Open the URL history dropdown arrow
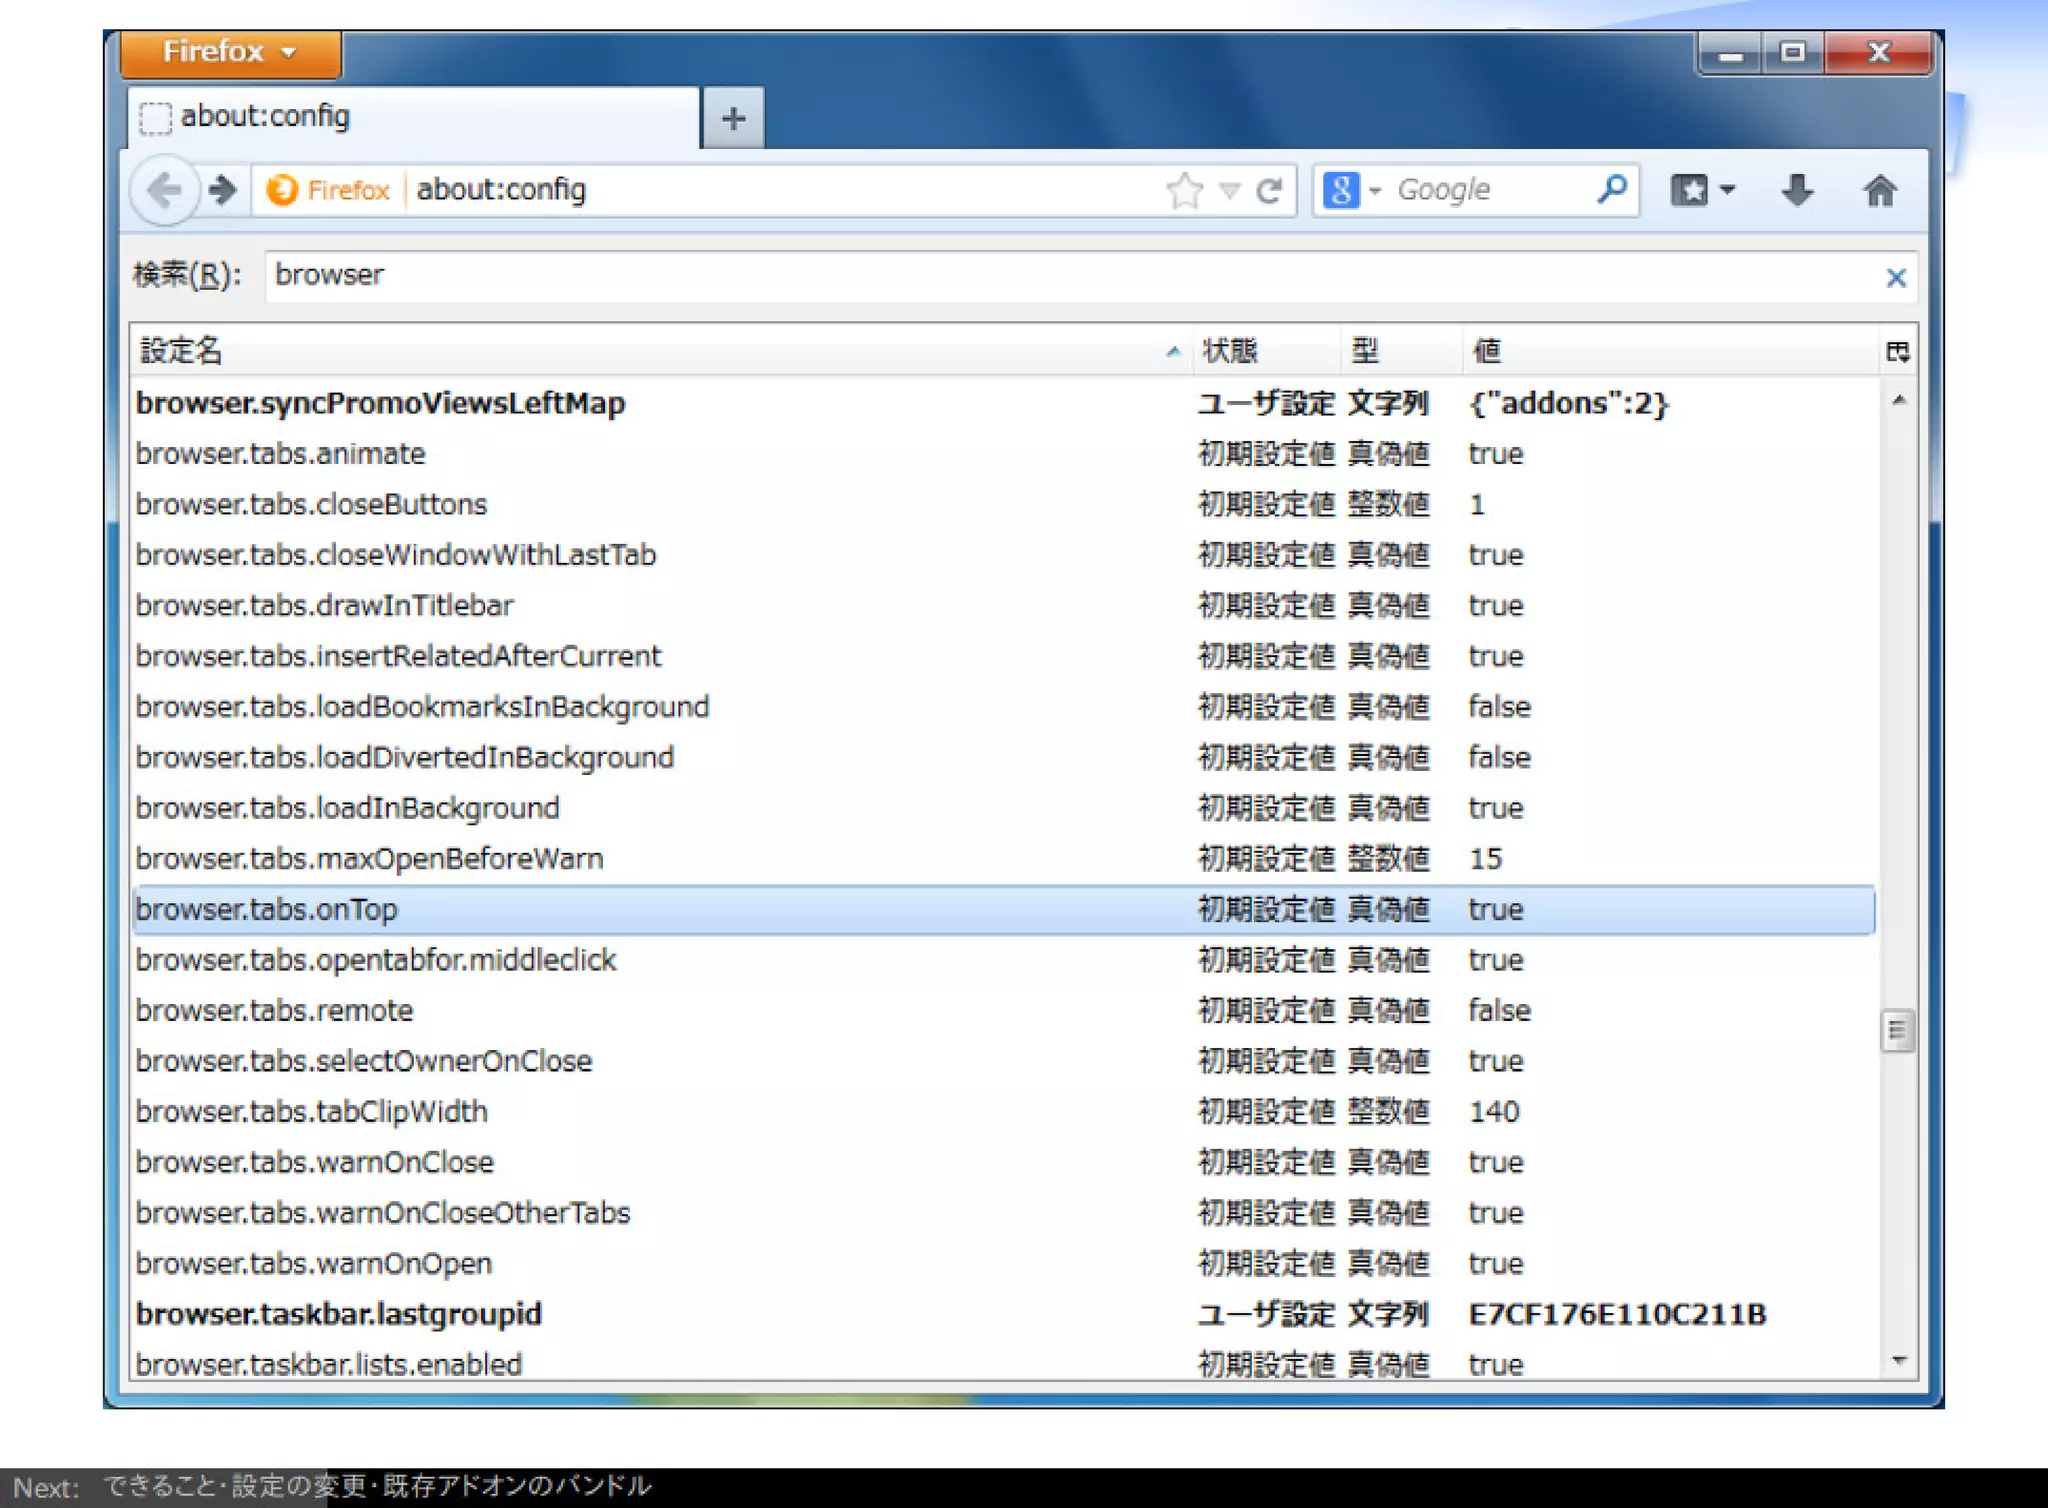The image size is (2048, 1508). 1230,191
